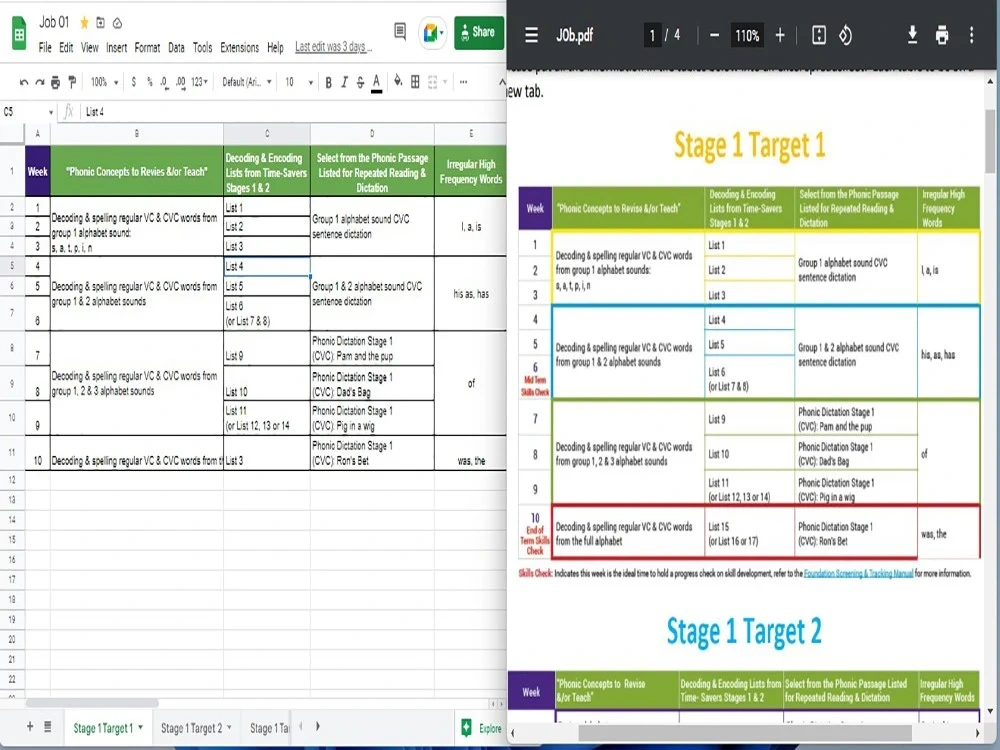The width and height of the screenshot is (1000, 750).
Task: Click the 110% zoom level field
Action: (x=747, y=35)
